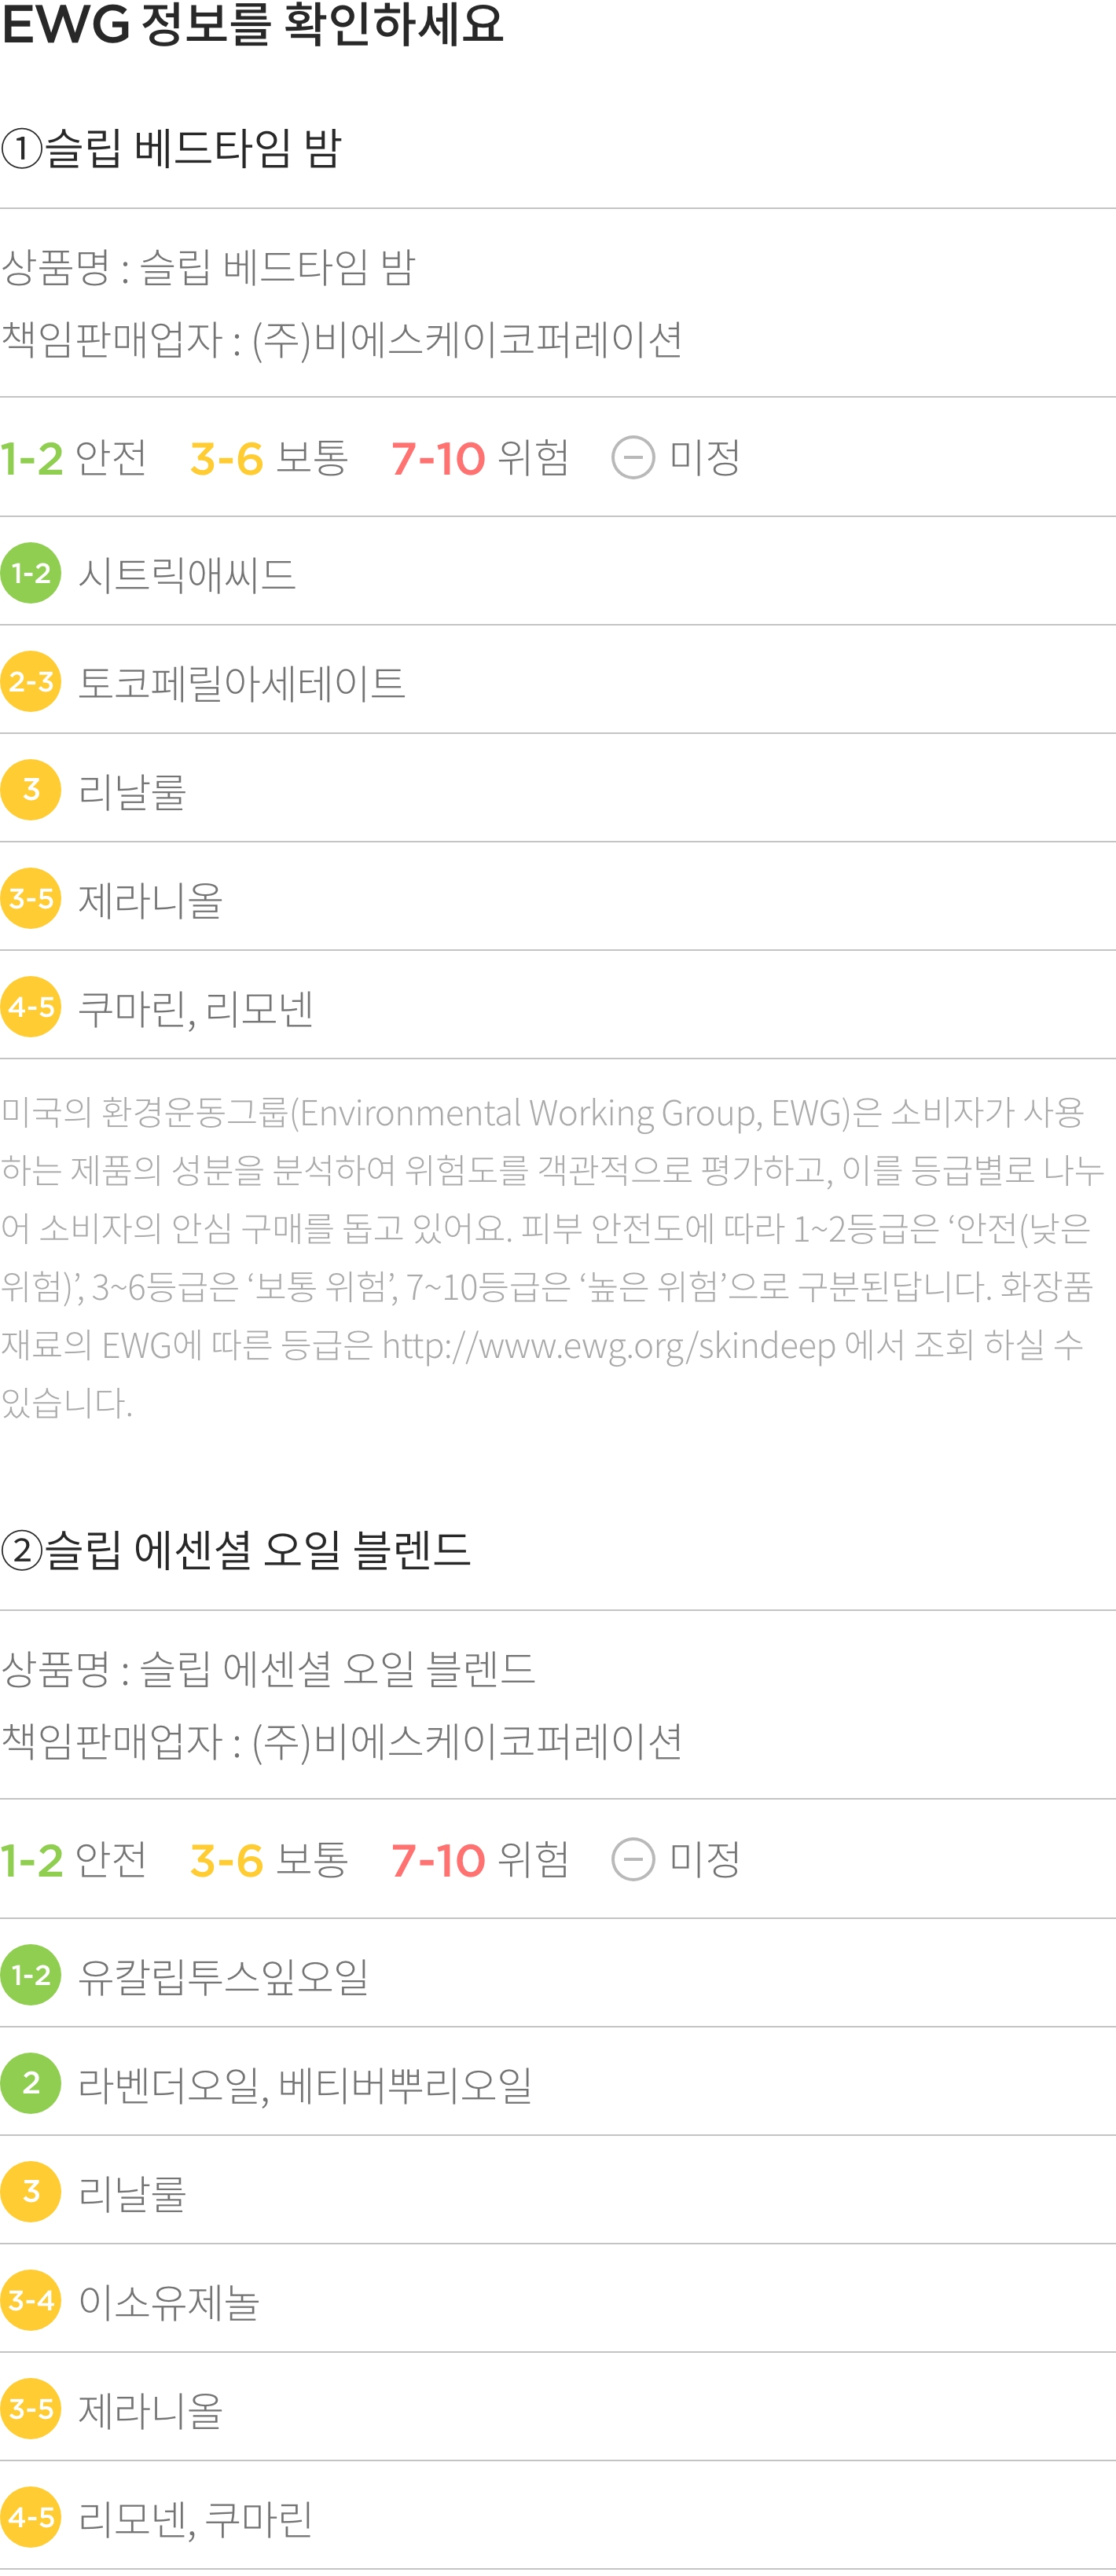Select the 3-5 badge next to 제라니올 in the 베드타임 밤 list
1116x2576 pixels.
click(31, 898)
